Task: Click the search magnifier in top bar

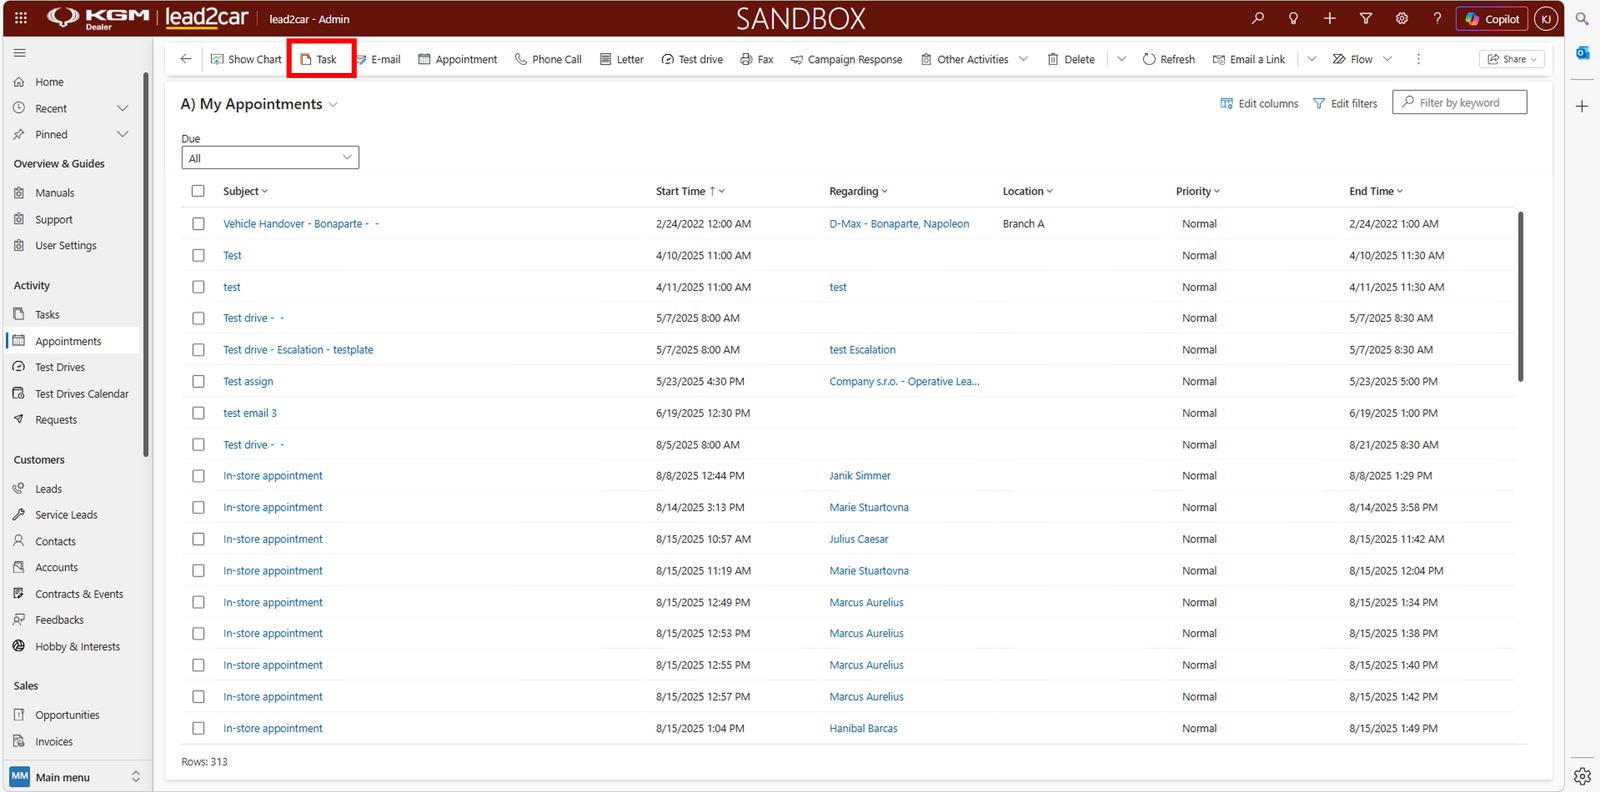Action: tap(1258, 18)
